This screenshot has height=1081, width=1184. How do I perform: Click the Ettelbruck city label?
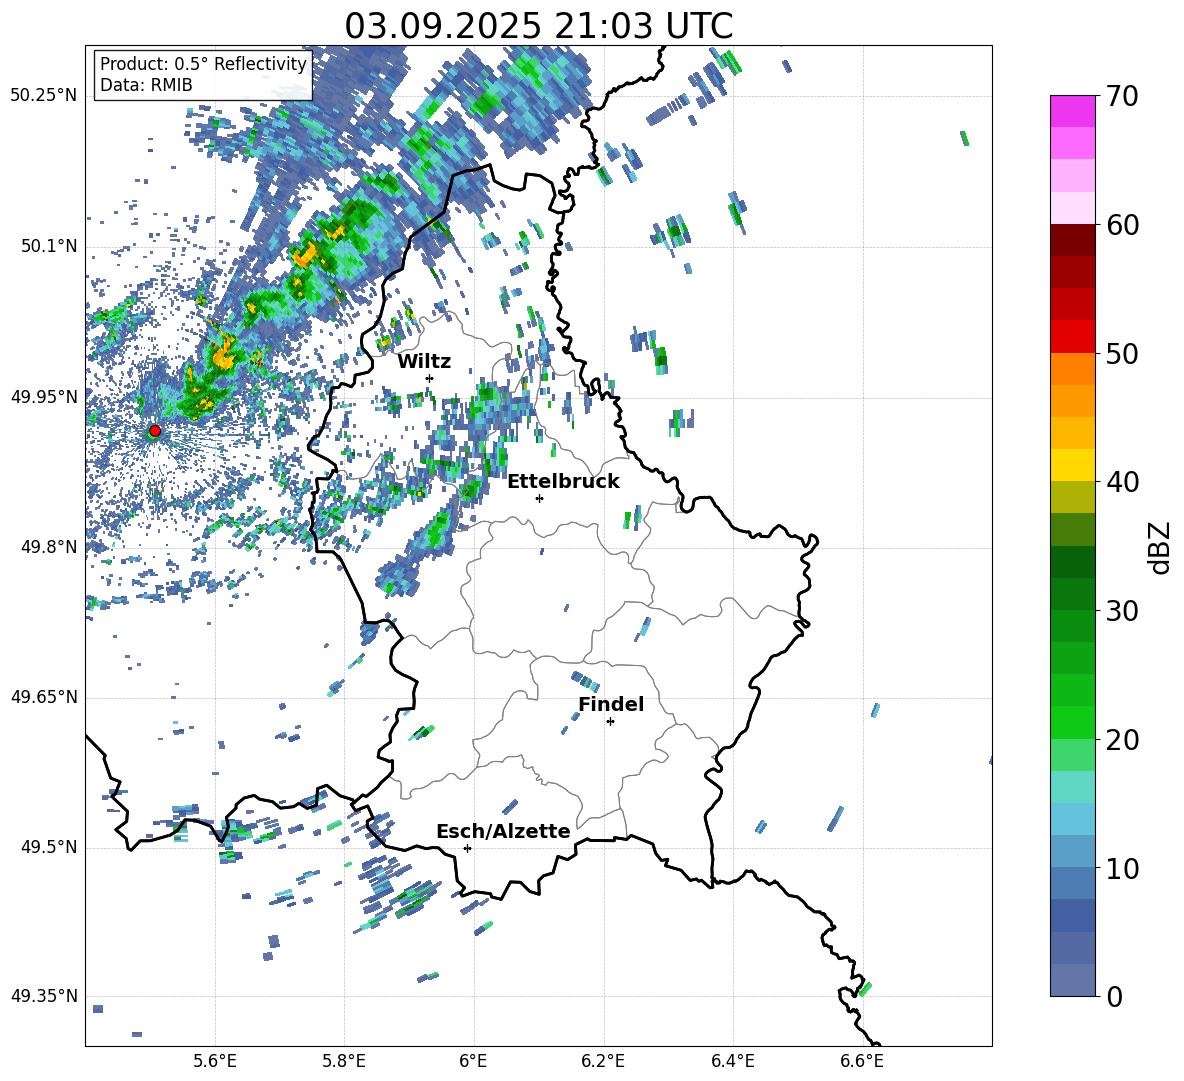point(563,482)
